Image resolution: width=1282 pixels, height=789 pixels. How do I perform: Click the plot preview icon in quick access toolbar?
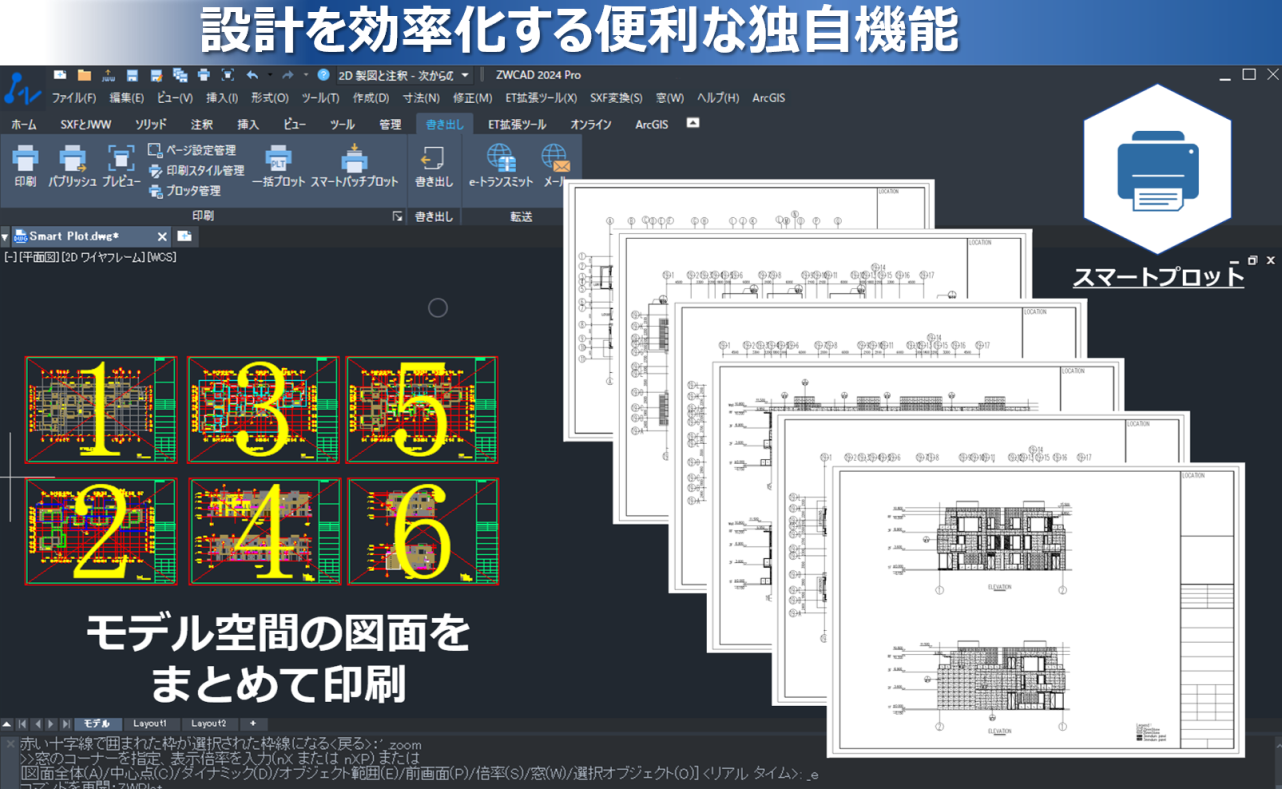click(x=228, y=75)
